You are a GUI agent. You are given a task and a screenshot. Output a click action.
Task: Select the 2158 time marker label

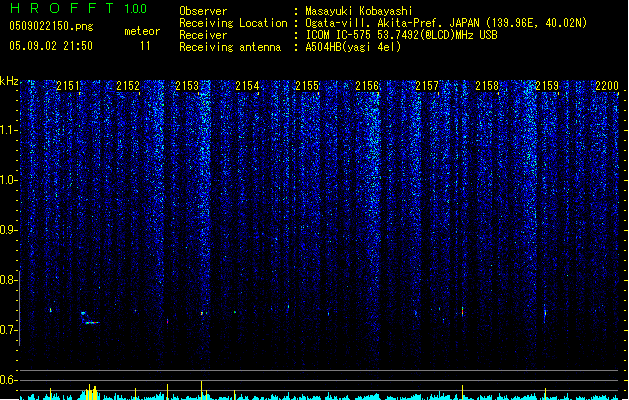[487, 86]
